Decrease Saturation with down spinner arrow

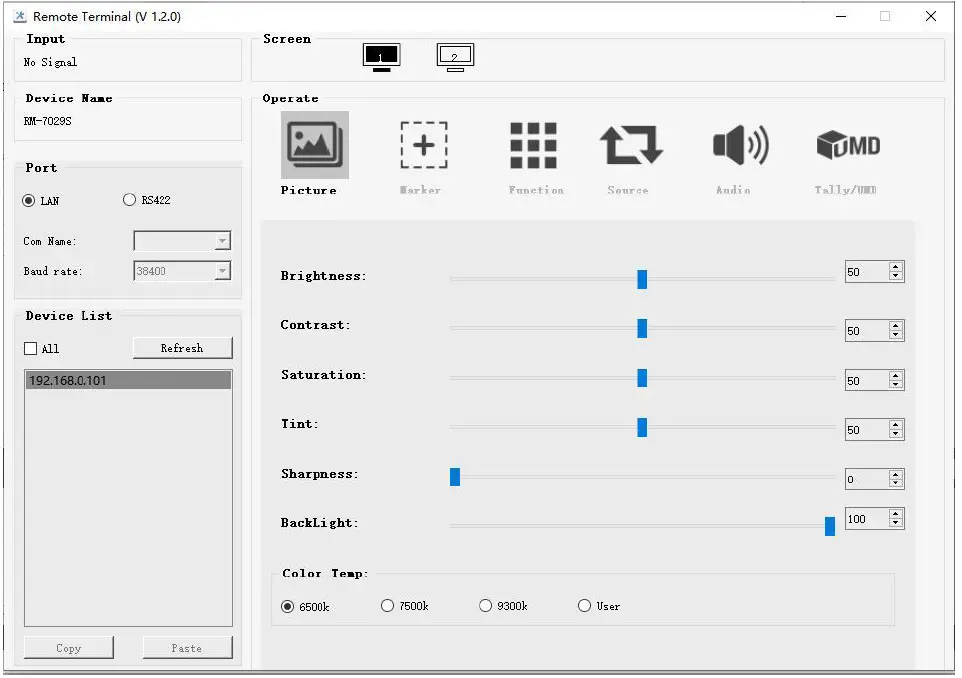[x=896, y=385]
